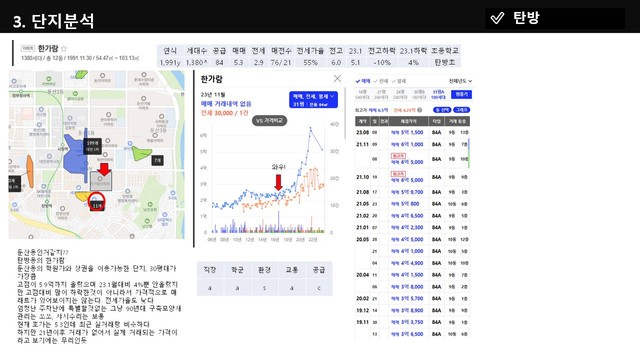This screenshot has height=360, width=640.
Task: Click the VS 가격비교 button
Action: tap(269, 121)
